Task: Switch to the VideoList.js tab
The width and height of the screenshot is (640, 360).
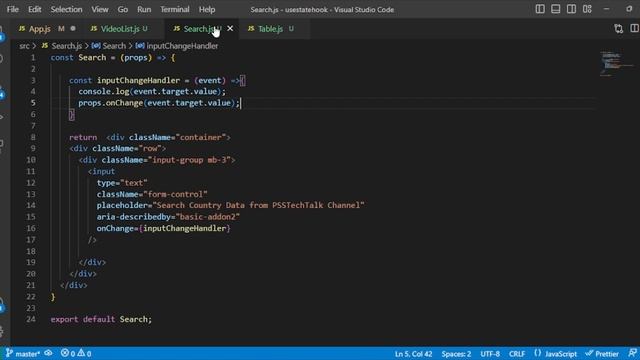Action: pos(120,29)
